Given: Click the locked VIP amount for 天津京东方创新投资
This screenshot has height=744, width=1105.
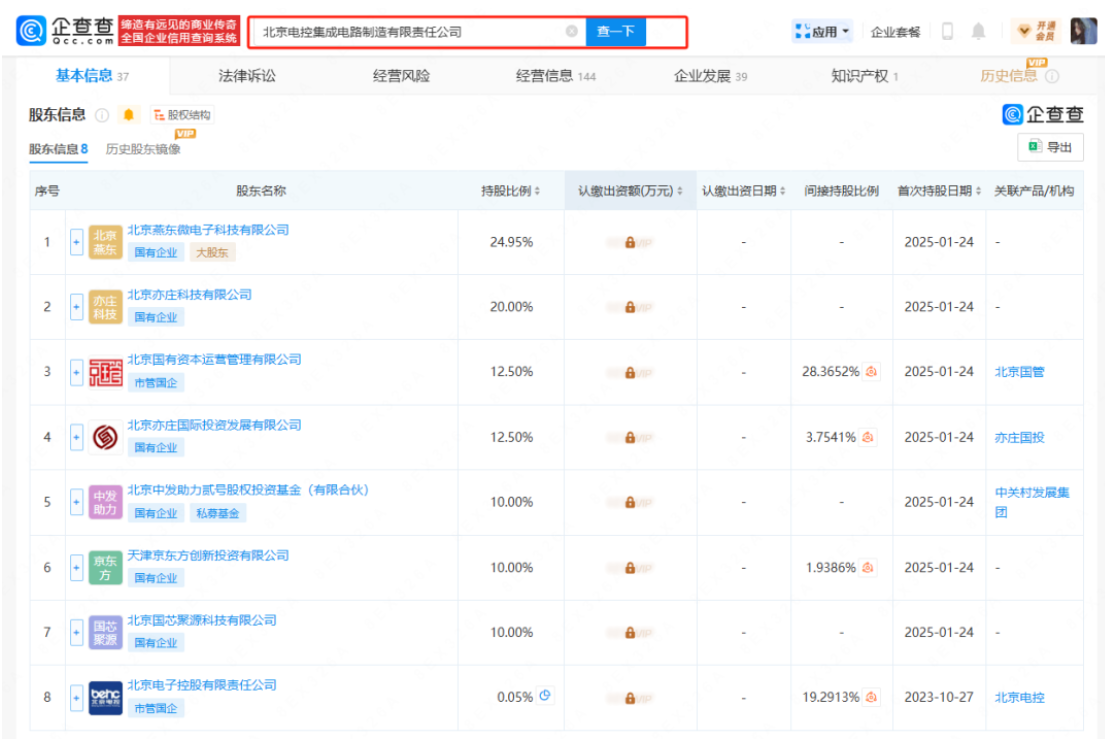Looking at the screenshot, I should tap(630, 568).
